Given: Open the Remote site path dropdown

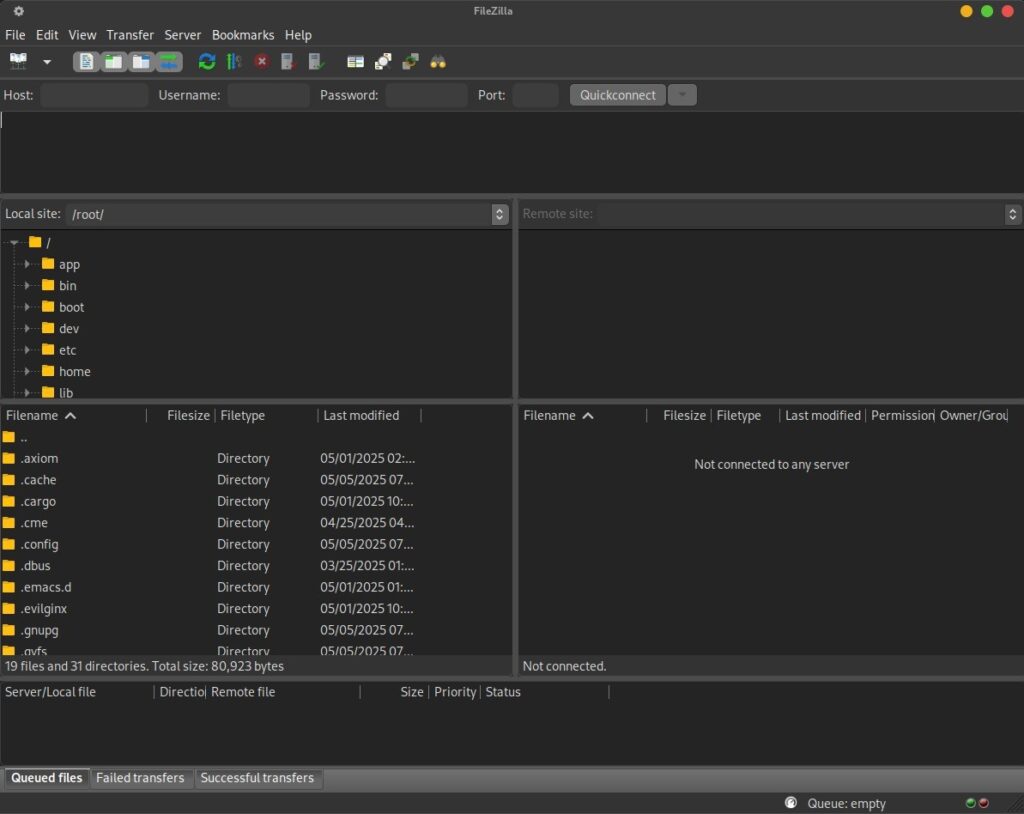Looking at the screenshot, I should tap(1012, 214).
